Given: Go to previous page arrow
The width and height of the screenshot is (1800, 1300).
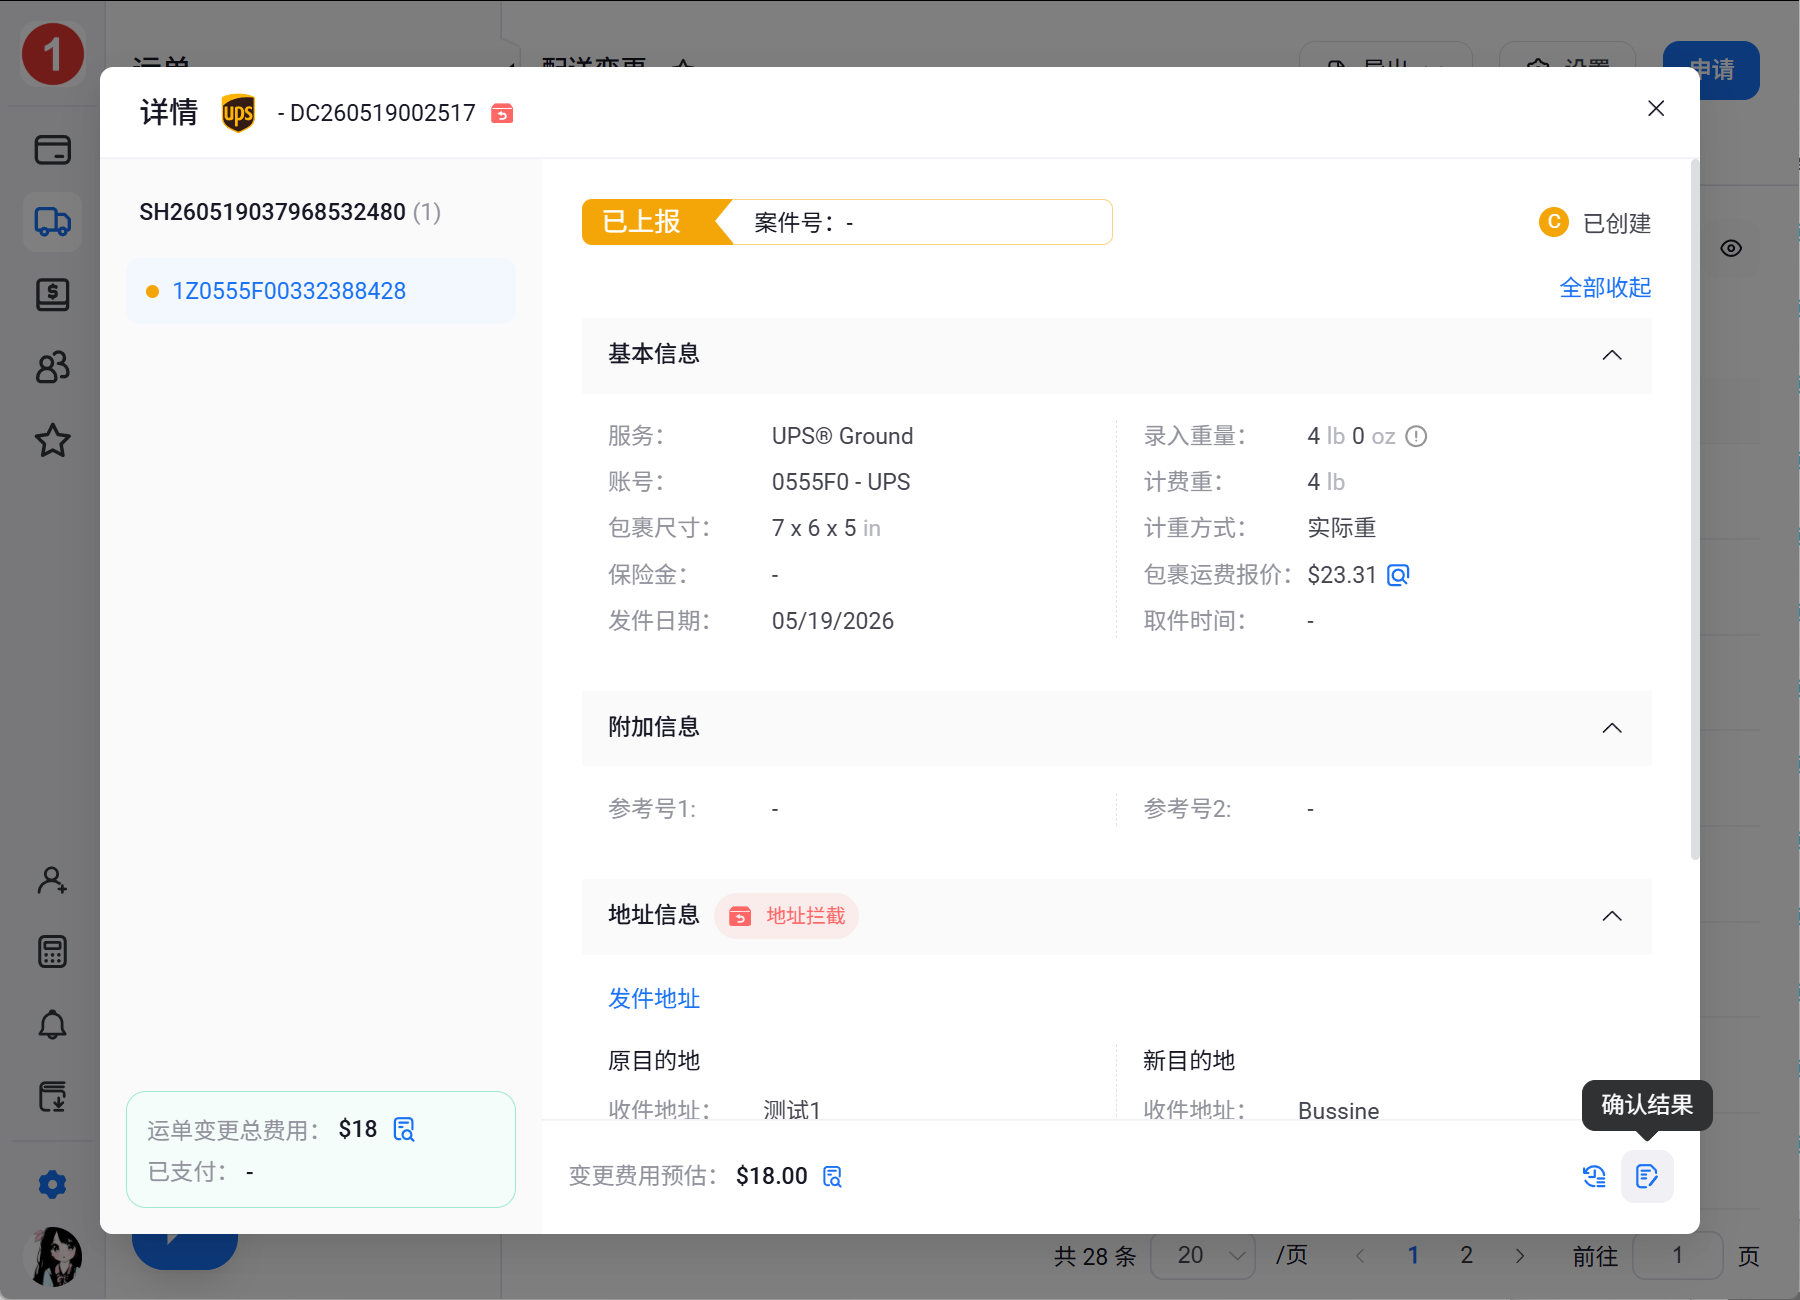Looking at the screenshot, I should pos(1360,1255).
